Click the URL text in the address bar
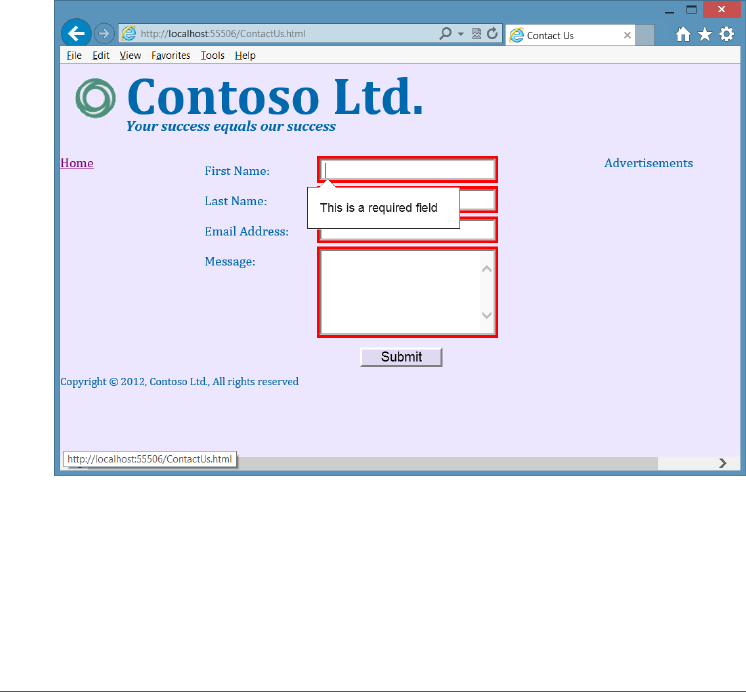This screenshot has height=692, width=746. click(223, 34)
